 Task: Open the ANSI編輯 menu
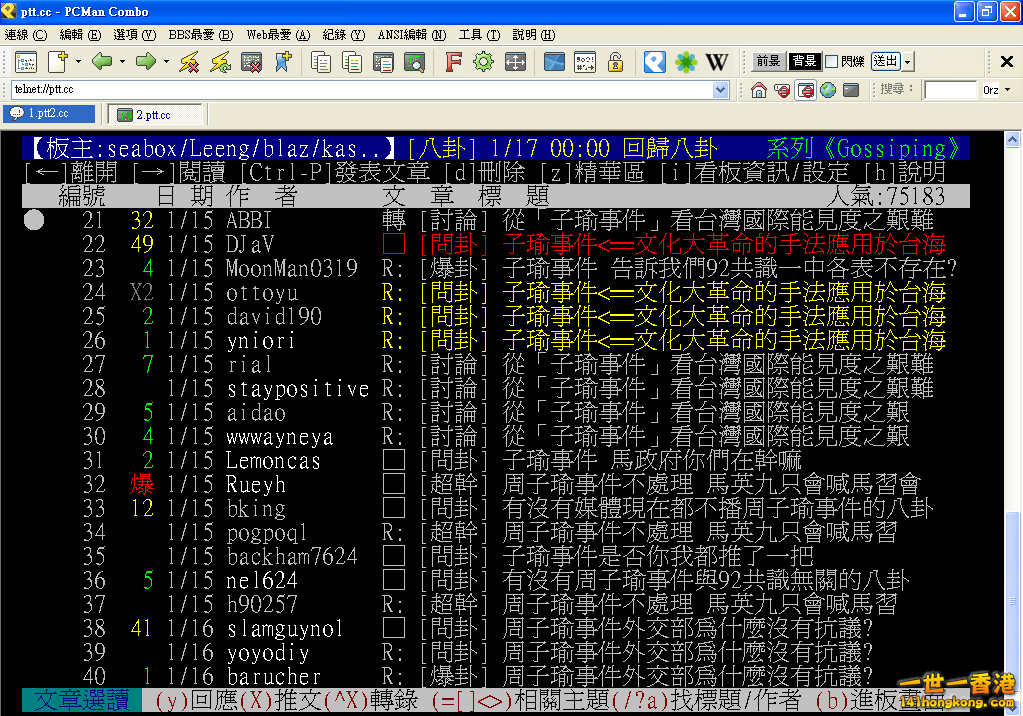click(x=412, y=35)
